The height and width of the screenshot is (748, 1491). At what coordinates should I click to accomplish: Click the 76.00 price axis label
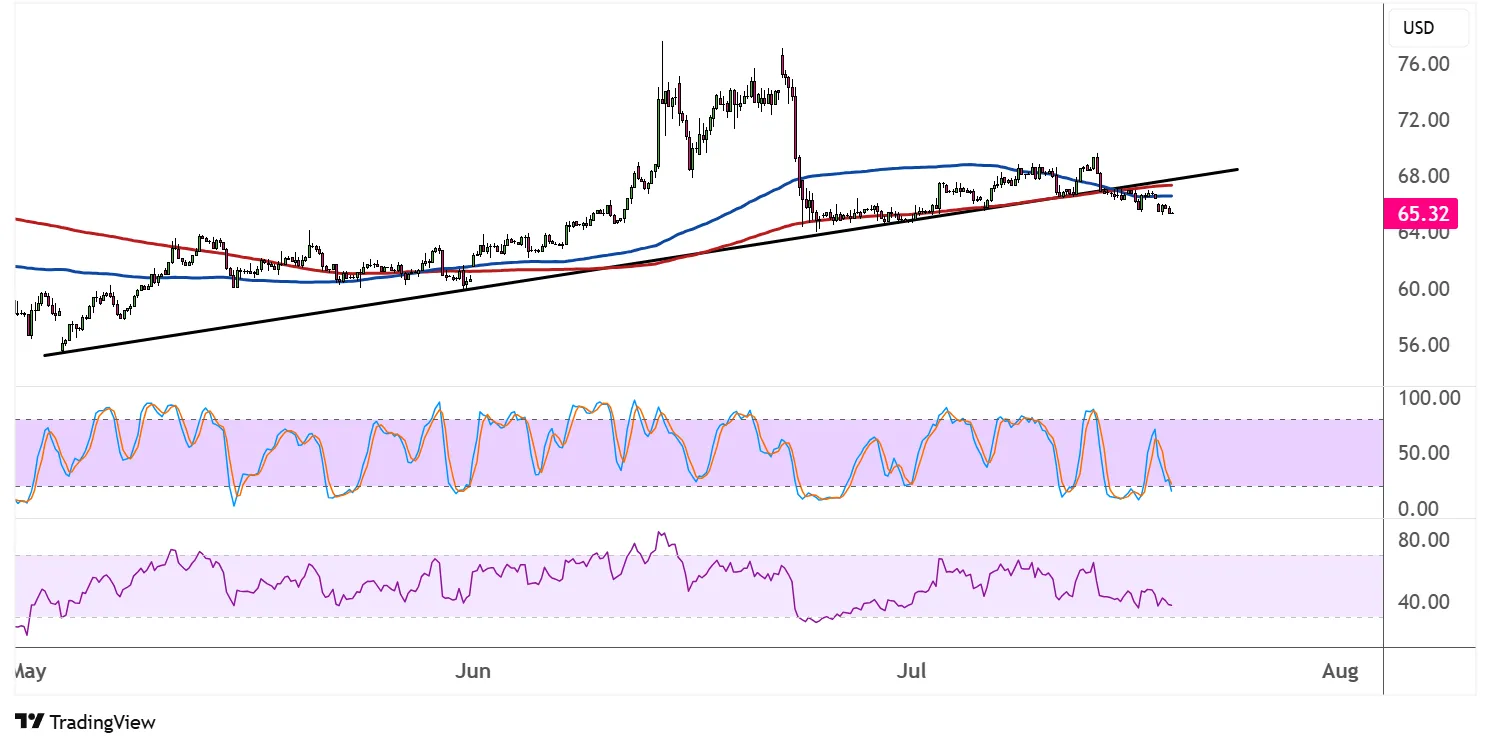tap(1424, 64)
